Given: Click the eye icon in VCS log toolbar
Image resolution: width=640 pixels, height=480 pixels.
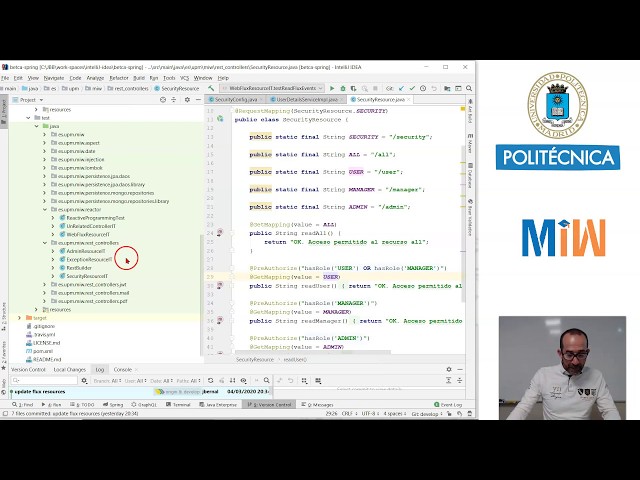Looking at the screenshot, I should [244, 380].
